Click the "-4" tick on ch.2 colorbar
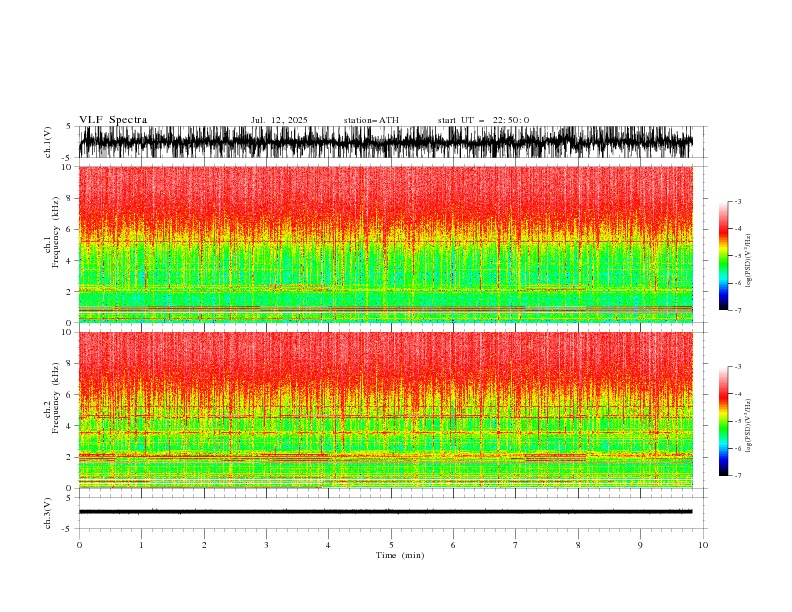Image resolution: width=792 pixels, height=612 pixels. pos(737,394)
